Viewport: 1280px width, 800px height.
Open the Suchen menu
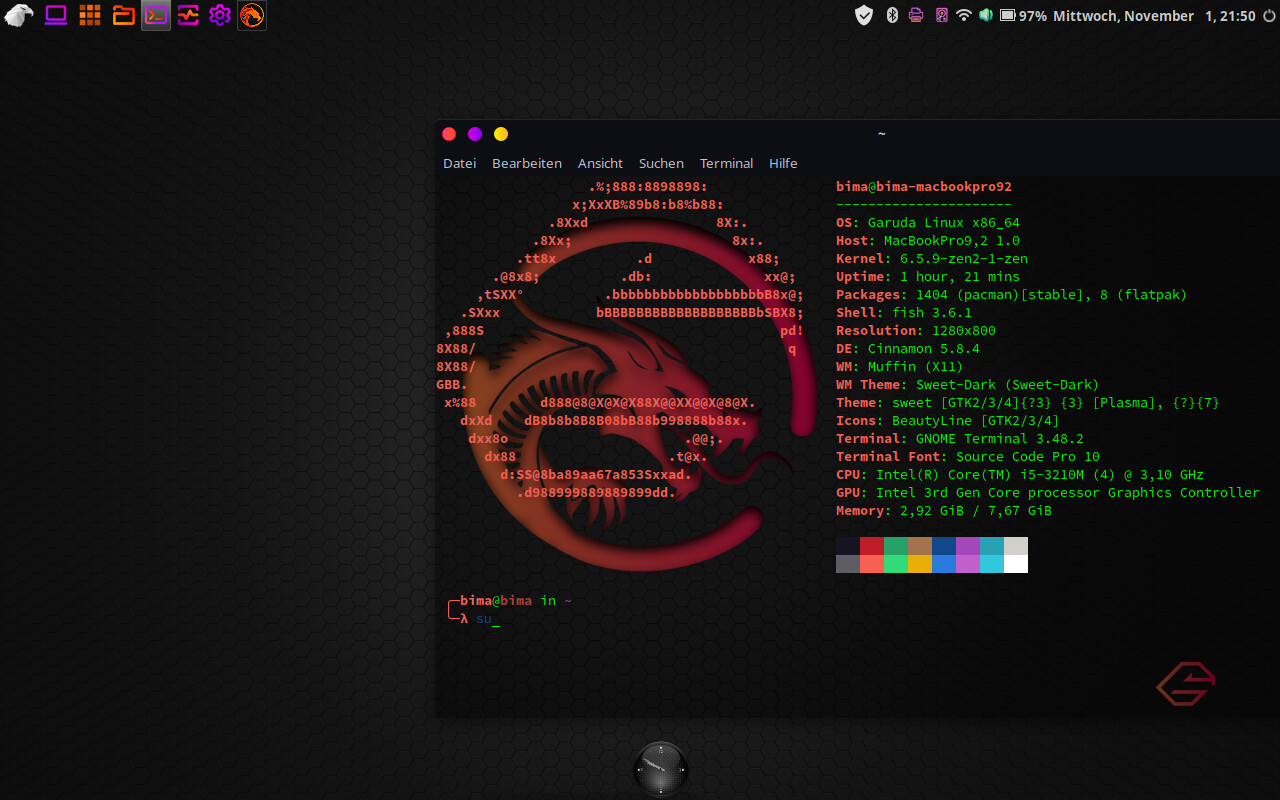[x=661, y=163]
